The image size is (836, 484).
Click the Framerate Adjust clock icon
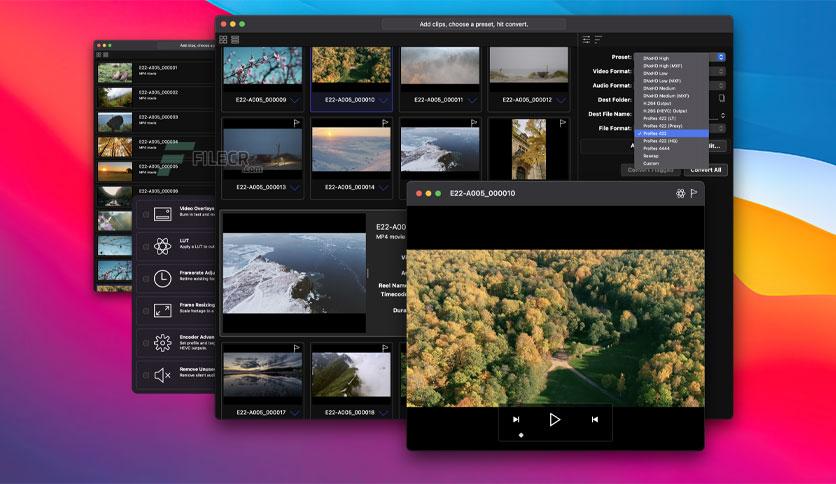[x=163, y=278]
